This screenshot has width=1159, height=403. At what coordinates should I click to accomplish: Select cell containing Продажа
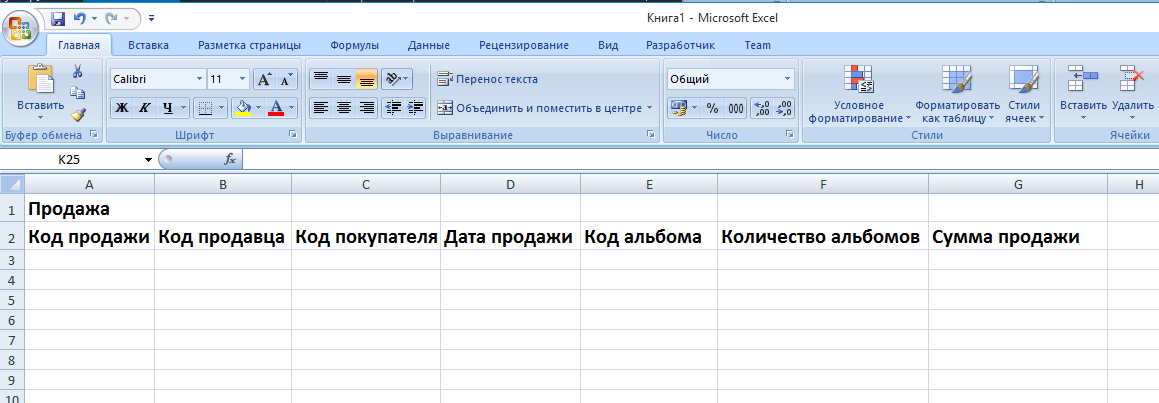pos(89,209)
